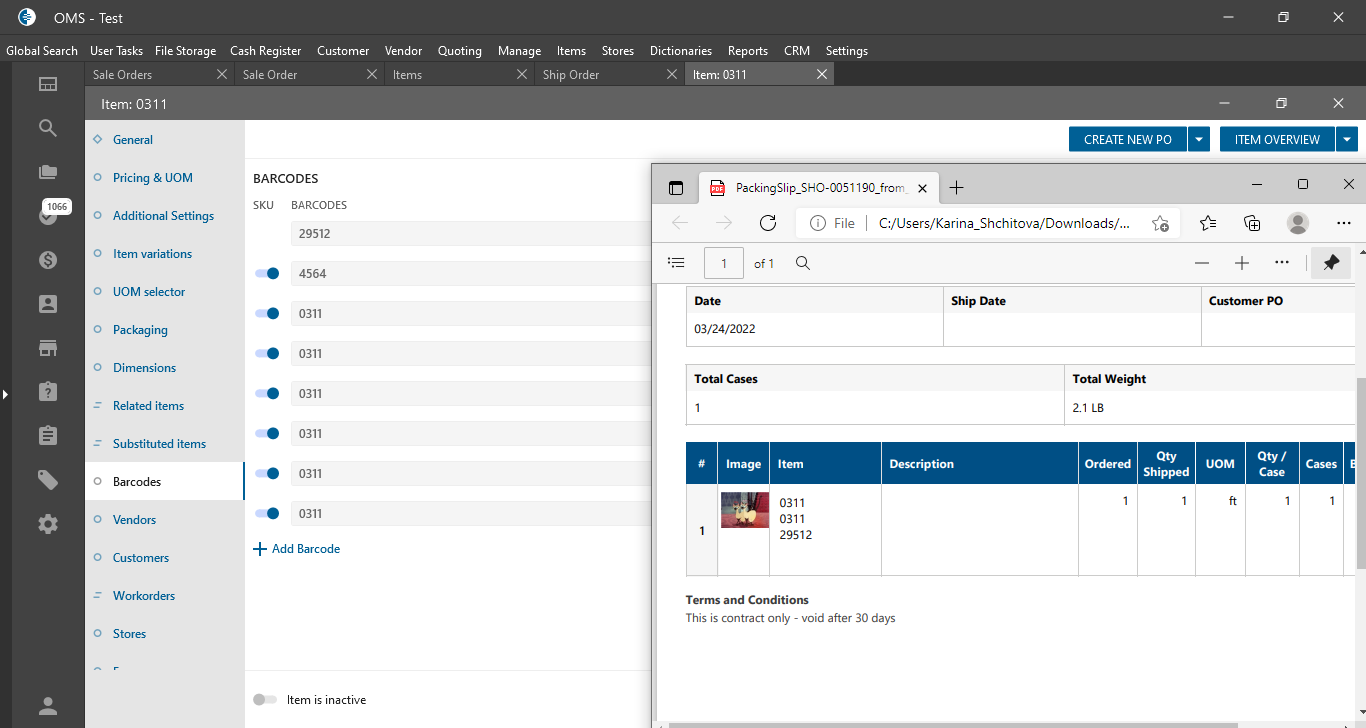Zoom in on the PDF with plus icon

[1242, 263]
